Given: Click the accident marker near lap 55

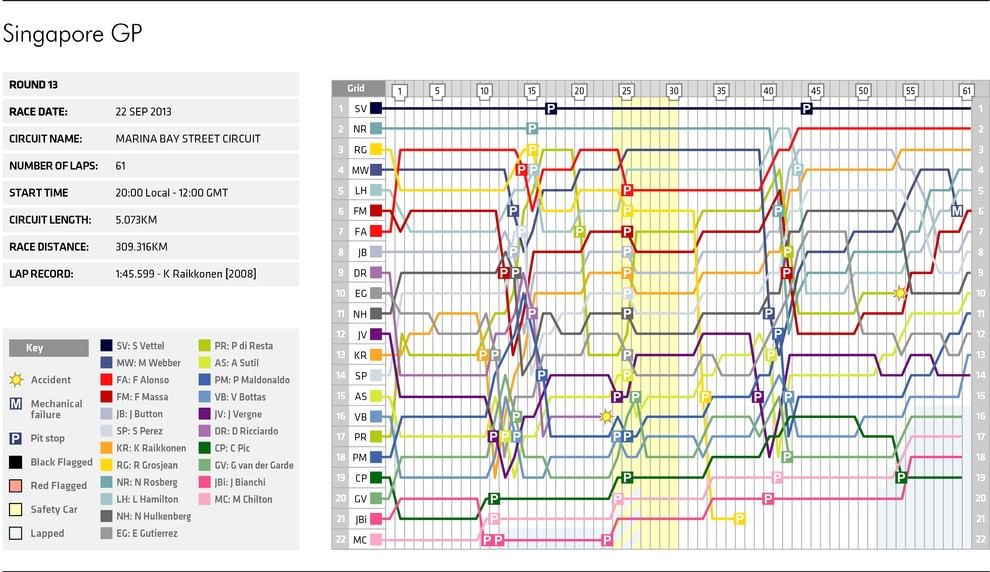Looking at the screenshot, I should click(900, 293).
